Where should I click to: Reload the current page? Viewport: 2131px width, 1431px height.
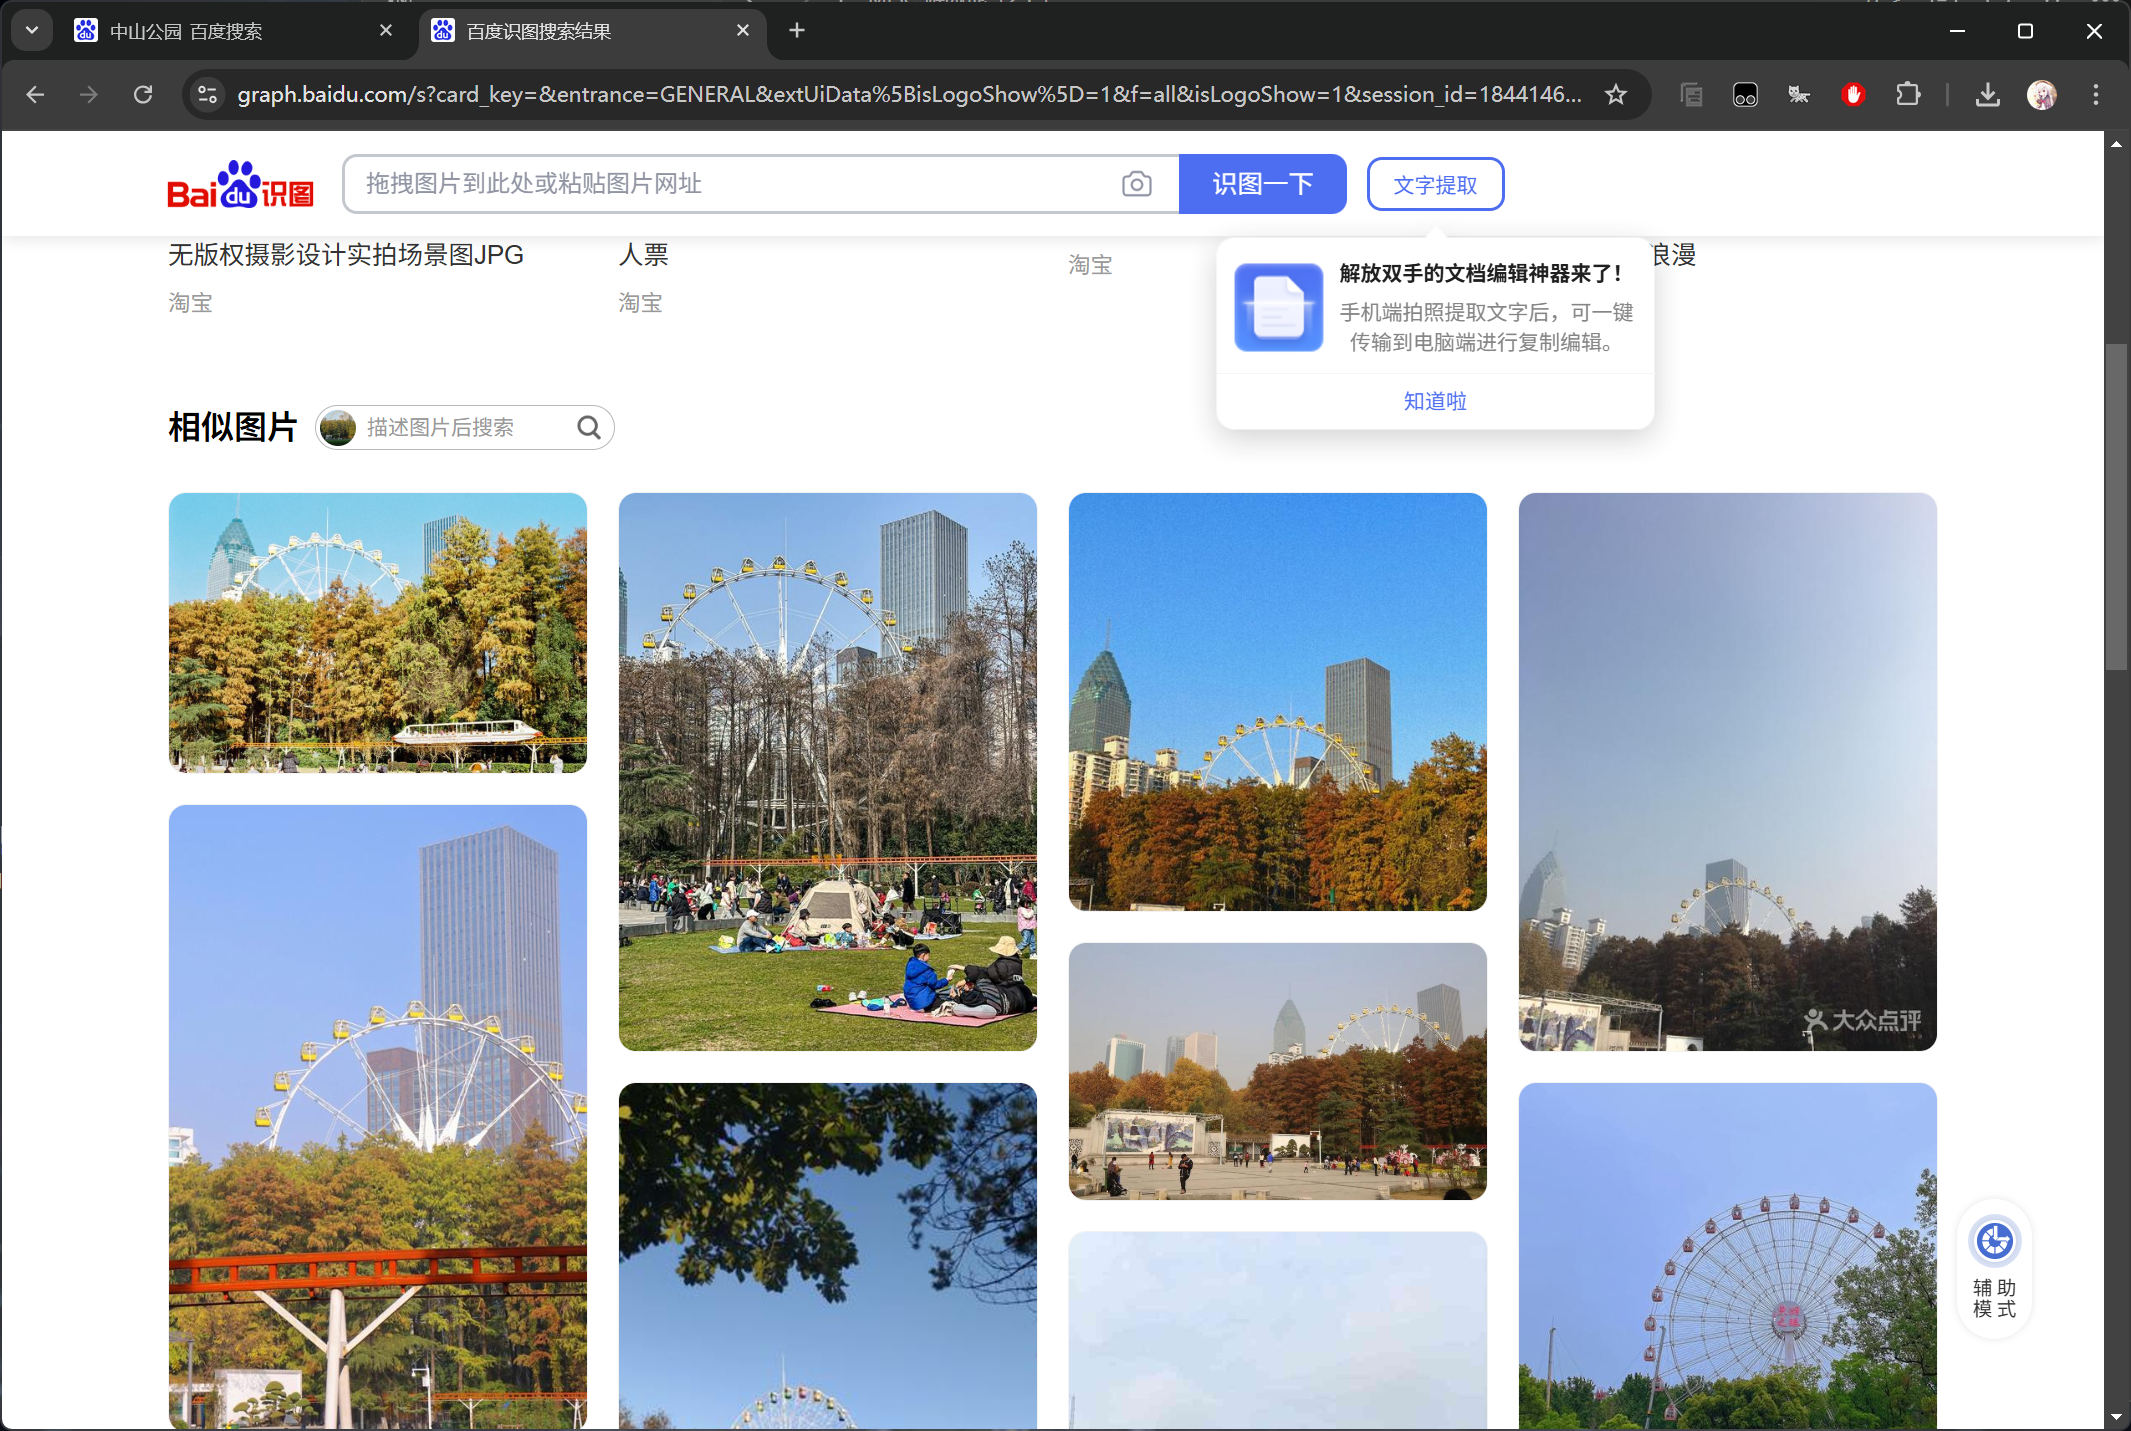click(x=143, y=95)
